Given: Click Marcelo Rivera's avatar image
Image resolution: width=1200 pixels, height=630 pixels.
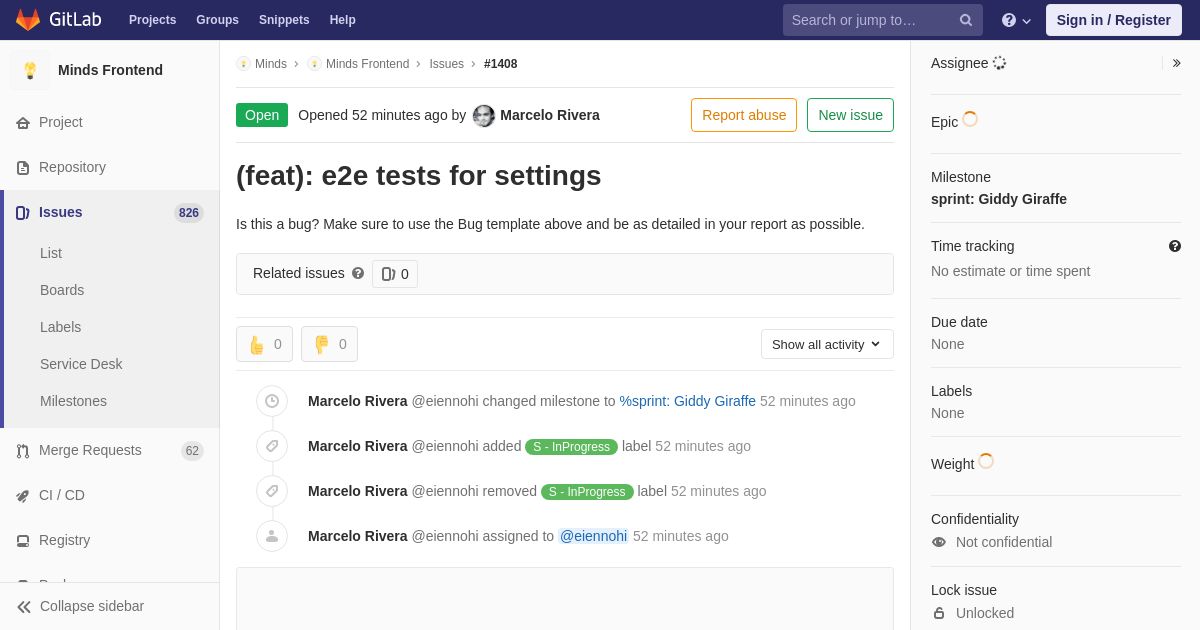Looking at the screenshot, I should pyautogui.click(x=484, y=115).
